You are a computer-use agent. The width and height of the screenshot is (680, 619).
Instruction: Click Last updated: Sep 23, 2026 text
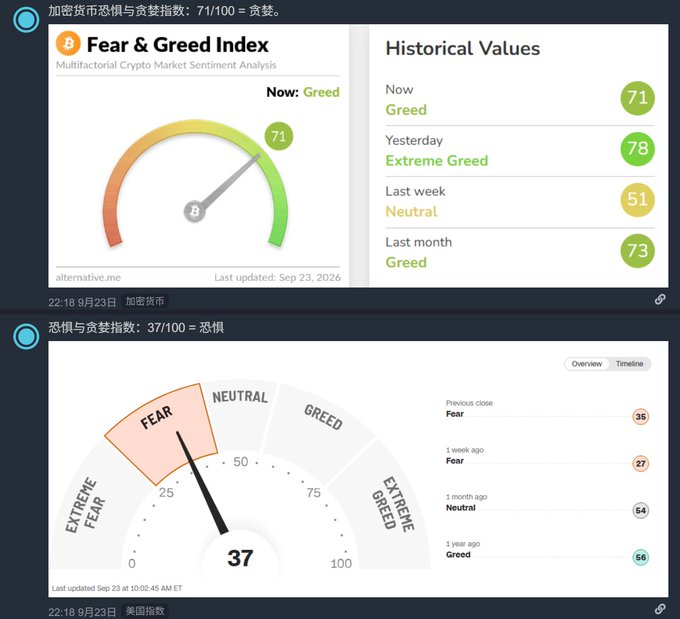tap(277, 278)
